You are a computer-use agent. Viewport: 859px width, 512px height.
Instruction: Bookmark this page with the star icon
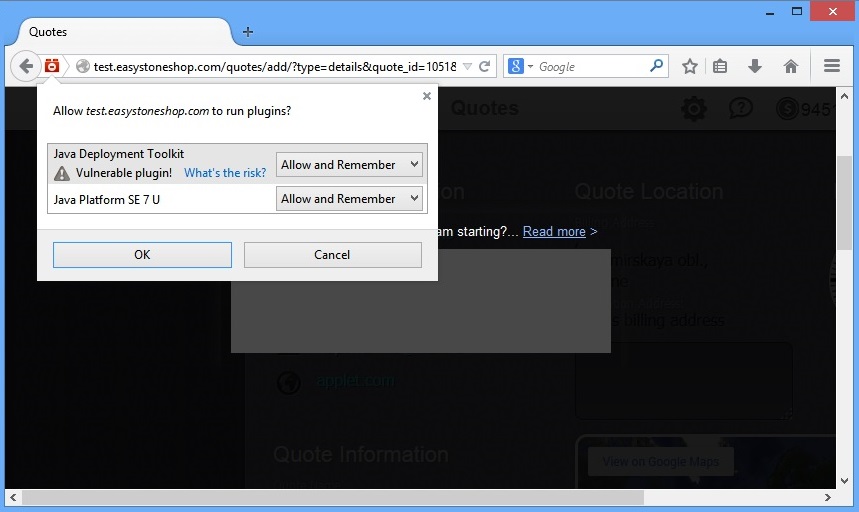689,67
